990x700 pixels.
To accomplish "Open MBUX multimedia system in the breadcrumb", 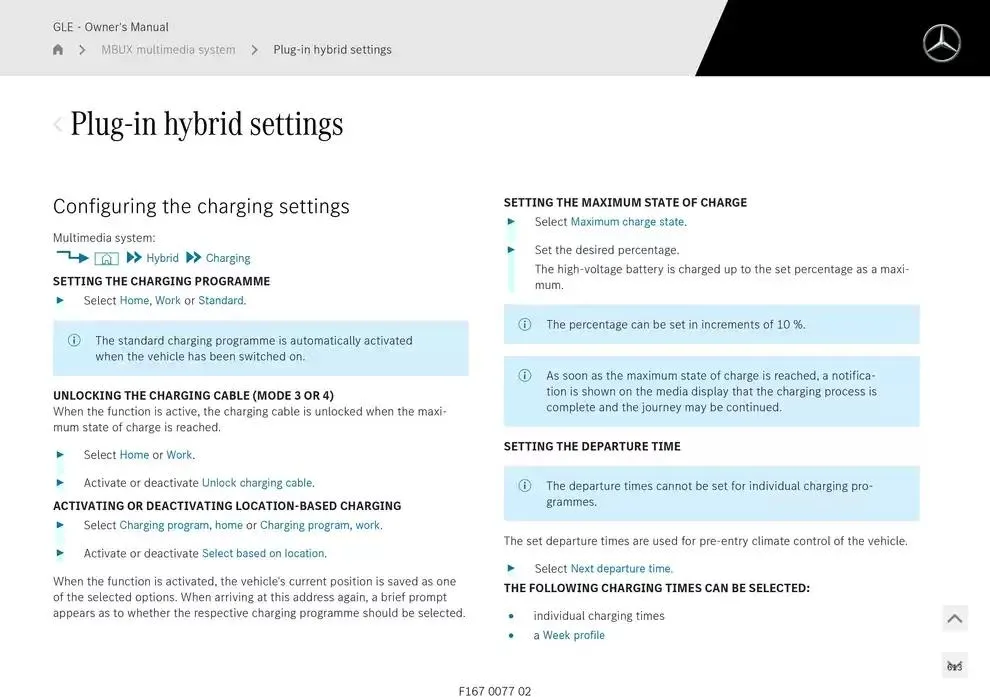I will (168, 50).
